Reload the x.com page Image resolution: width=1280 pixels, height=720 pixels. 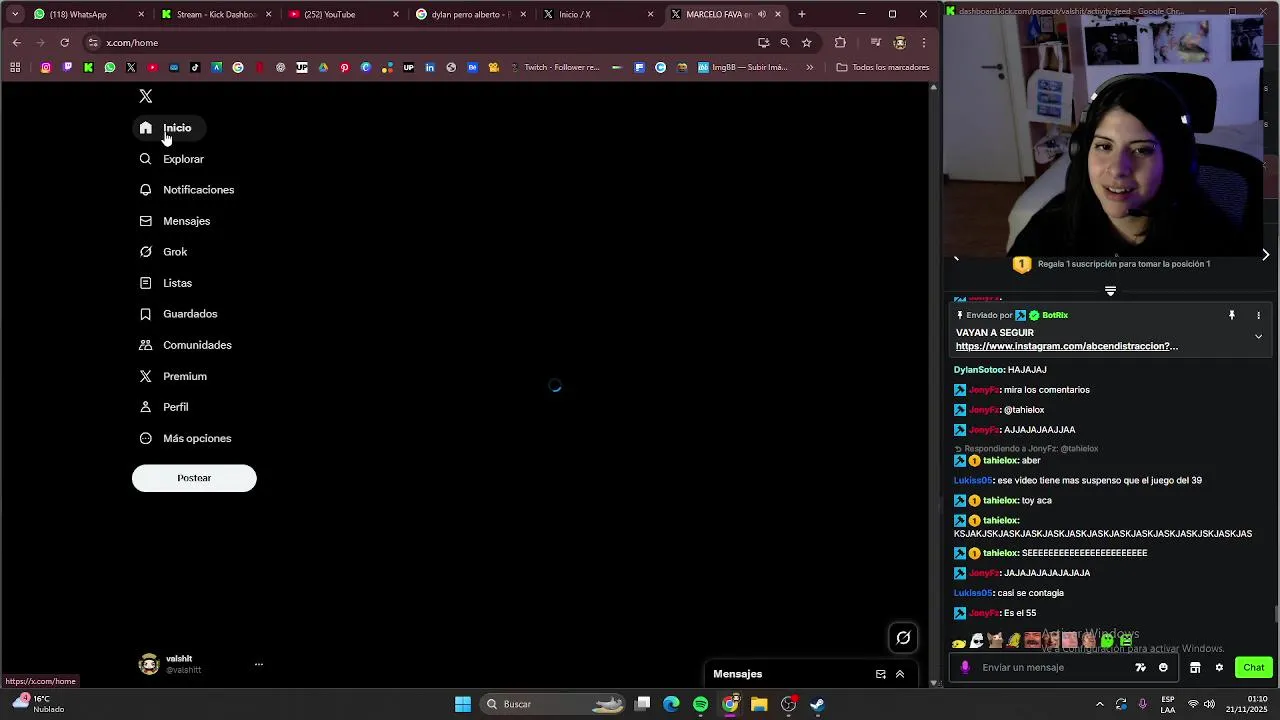(65, 43)
